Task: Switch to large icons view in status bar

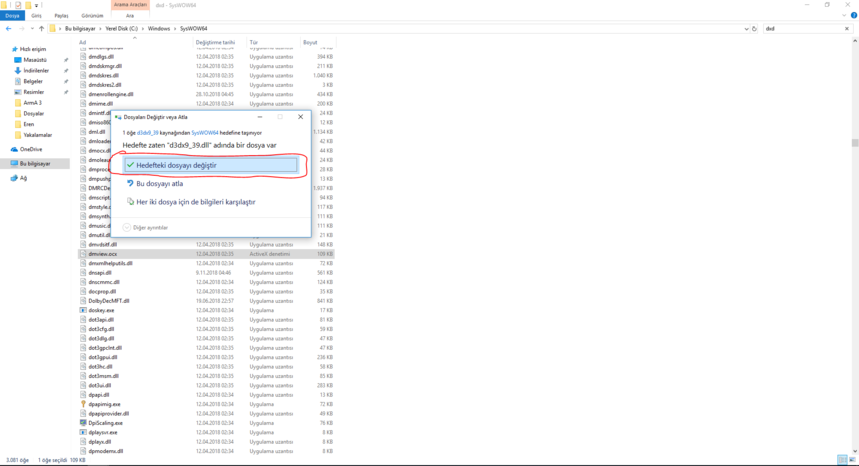Action: tap(852, 460)
